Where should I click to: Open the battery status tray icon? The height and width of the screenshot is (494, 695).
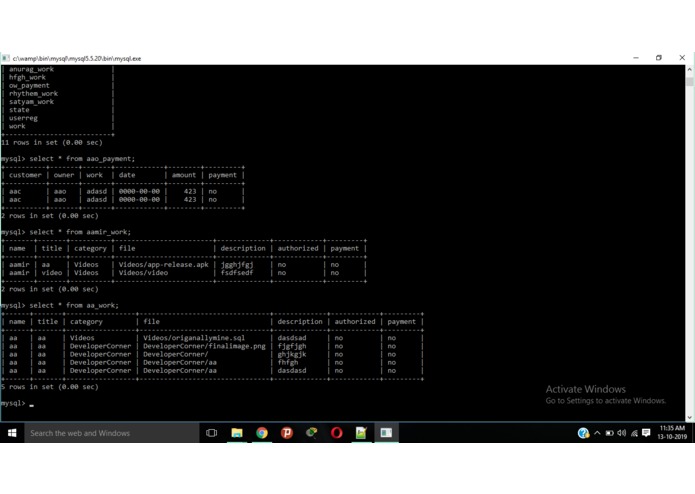pyautogui.click(x=610, y=433)
